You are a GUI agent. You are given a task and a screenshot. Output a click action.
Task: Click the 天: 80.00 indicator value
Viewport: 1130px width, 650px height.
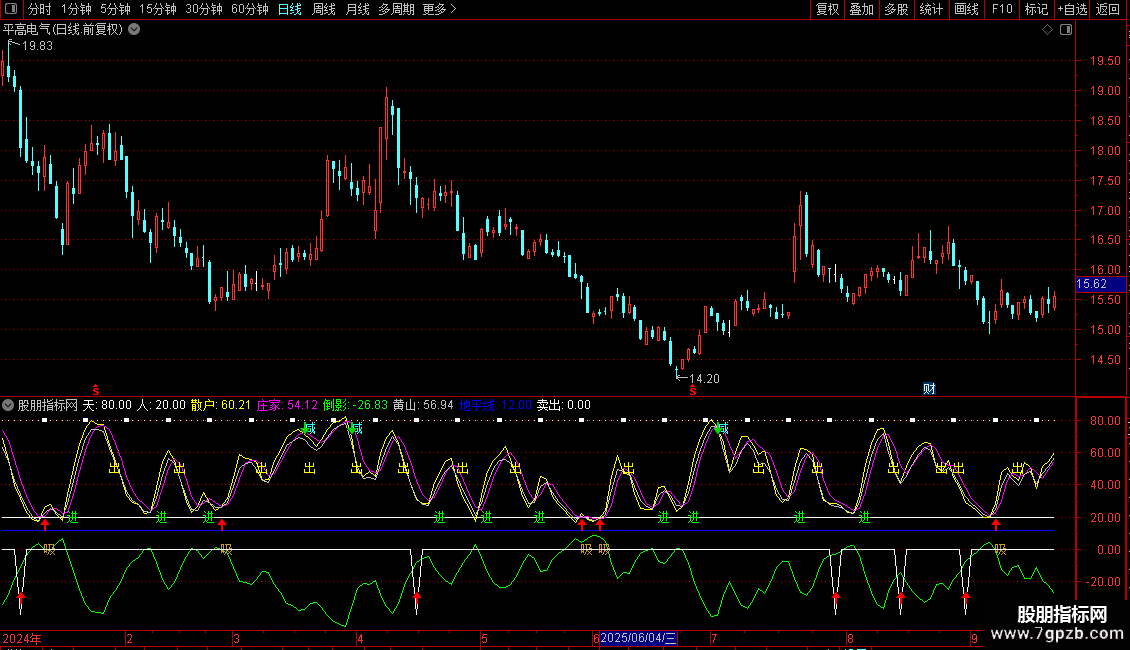tap(107, 405)
